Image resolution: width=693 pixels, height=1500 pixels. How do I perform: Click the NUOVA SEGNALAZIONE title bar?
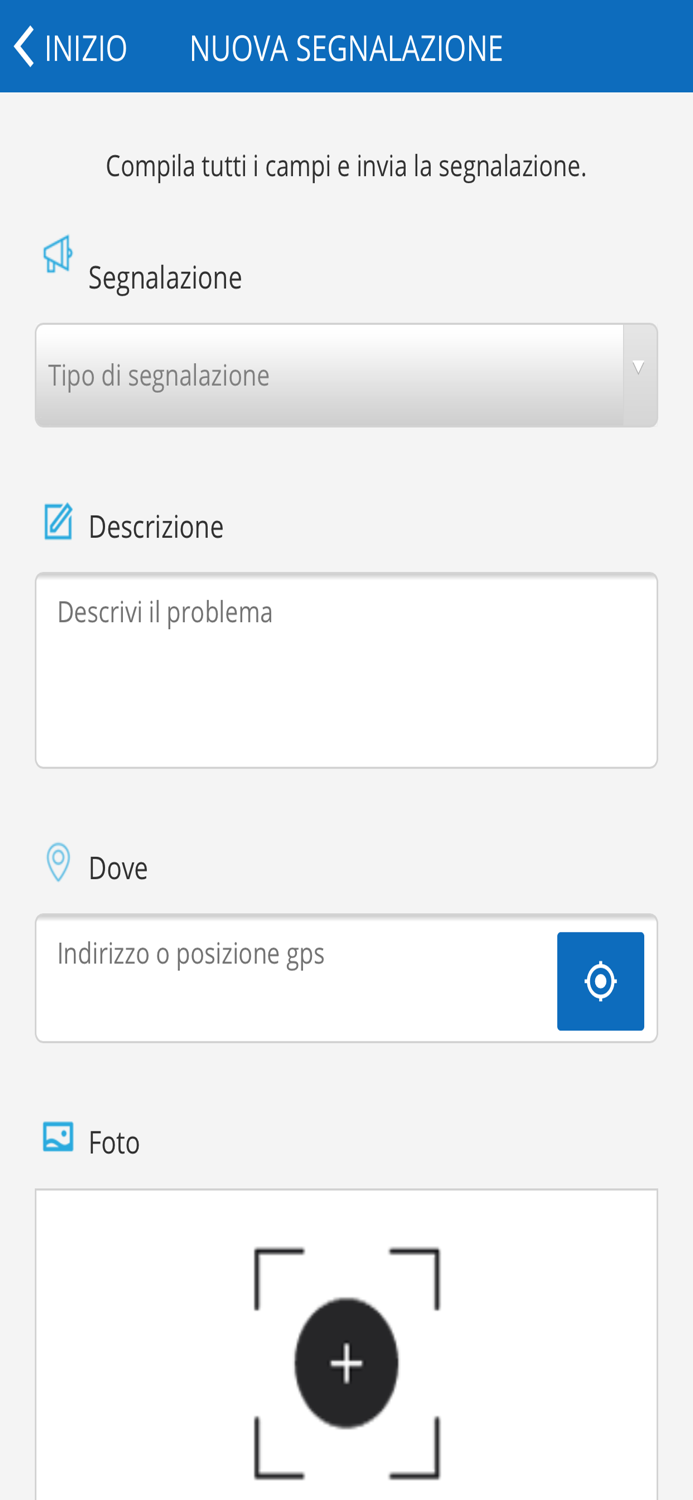click(x=346, y=45)
